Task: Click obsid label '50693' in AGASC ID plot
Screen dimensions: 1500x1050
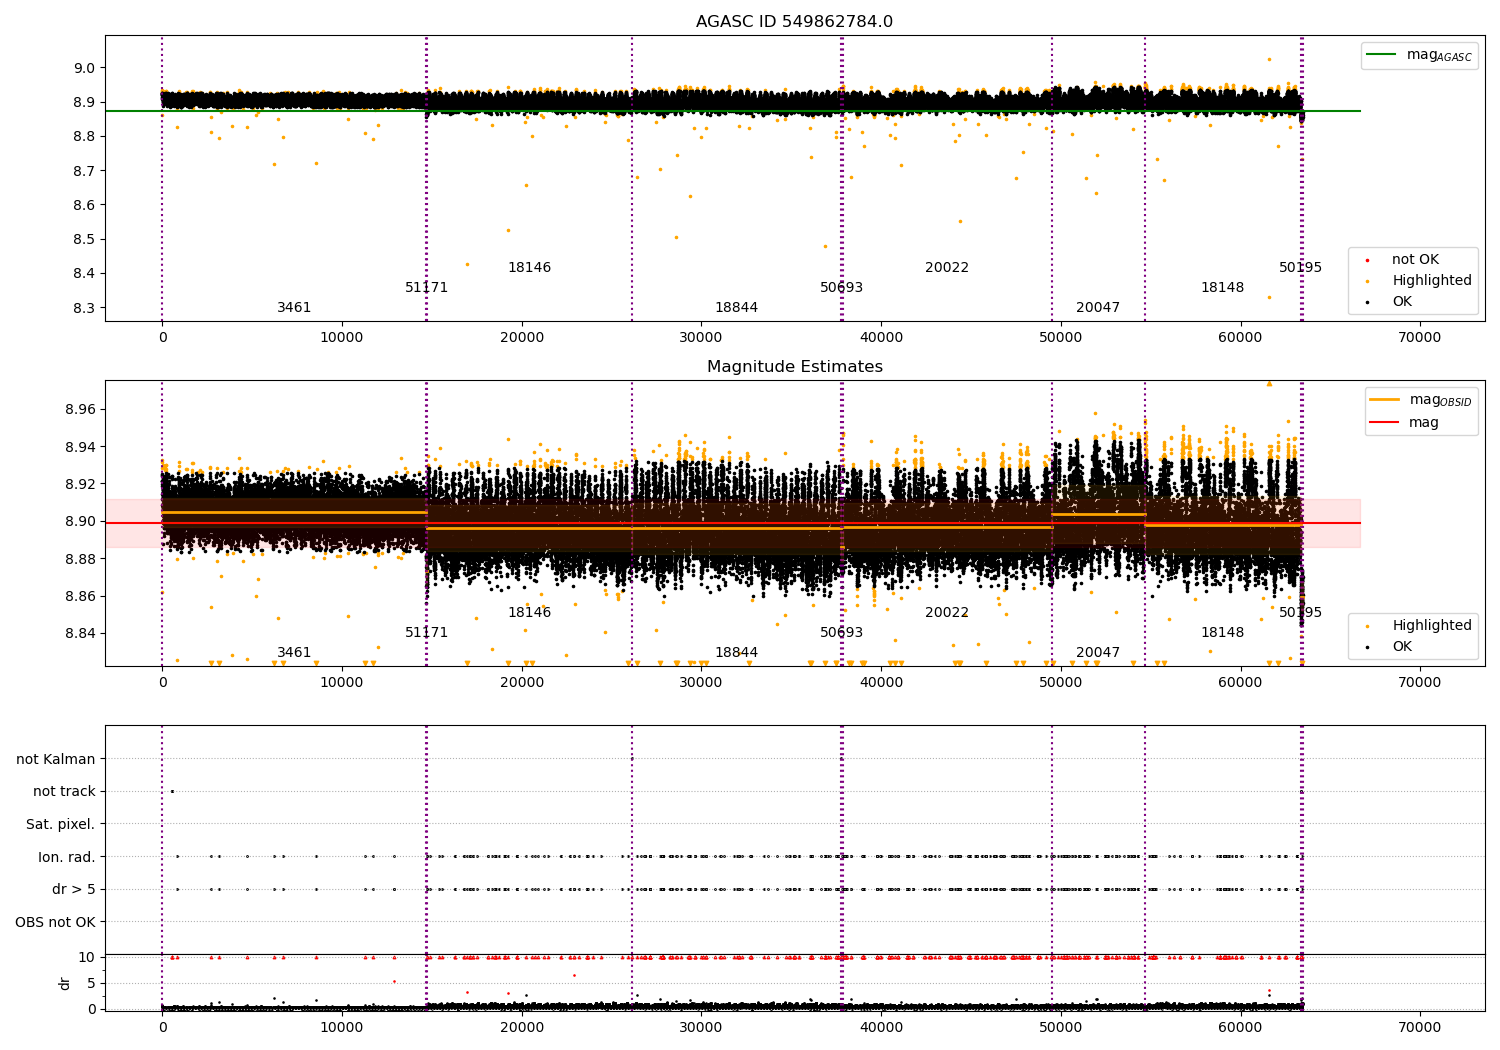Action: point(841,288)
